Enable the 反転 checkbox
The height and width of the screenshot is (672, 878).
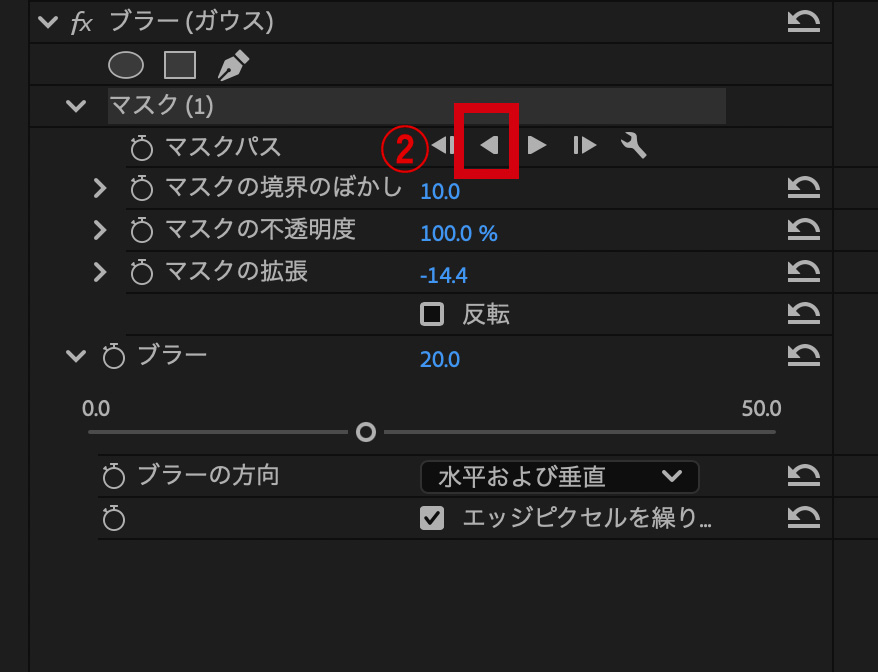(x=432, y=315)
